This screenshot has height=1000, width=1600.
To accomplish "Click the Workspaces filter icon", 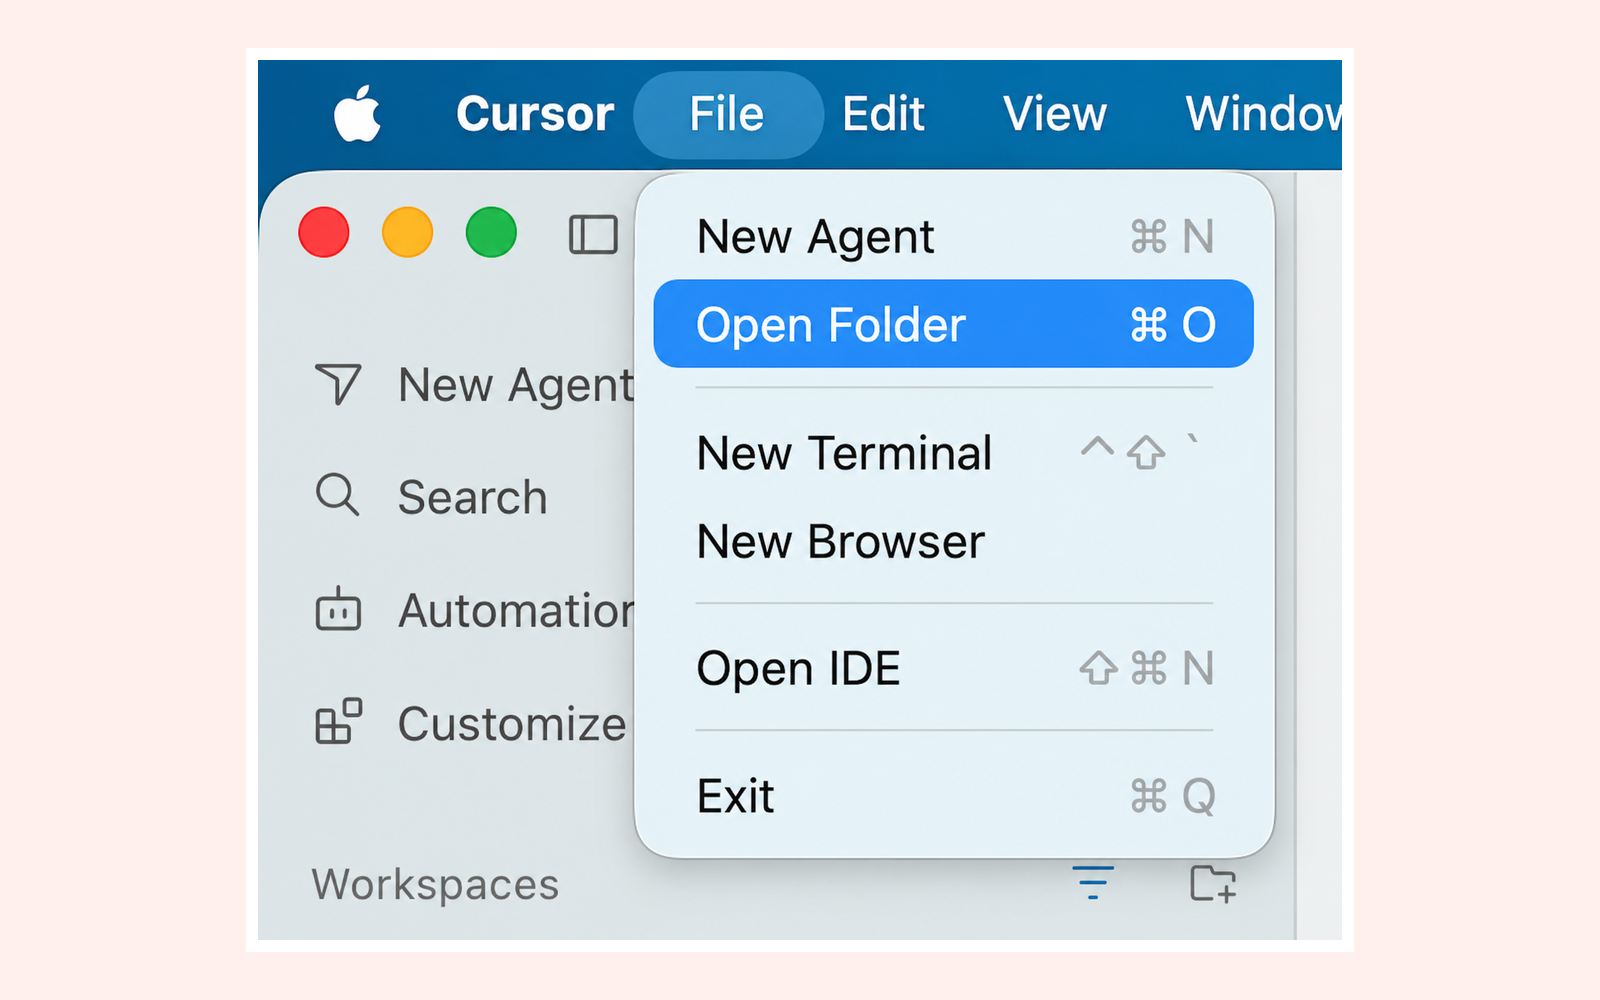I will click(x=1093, y=882).
